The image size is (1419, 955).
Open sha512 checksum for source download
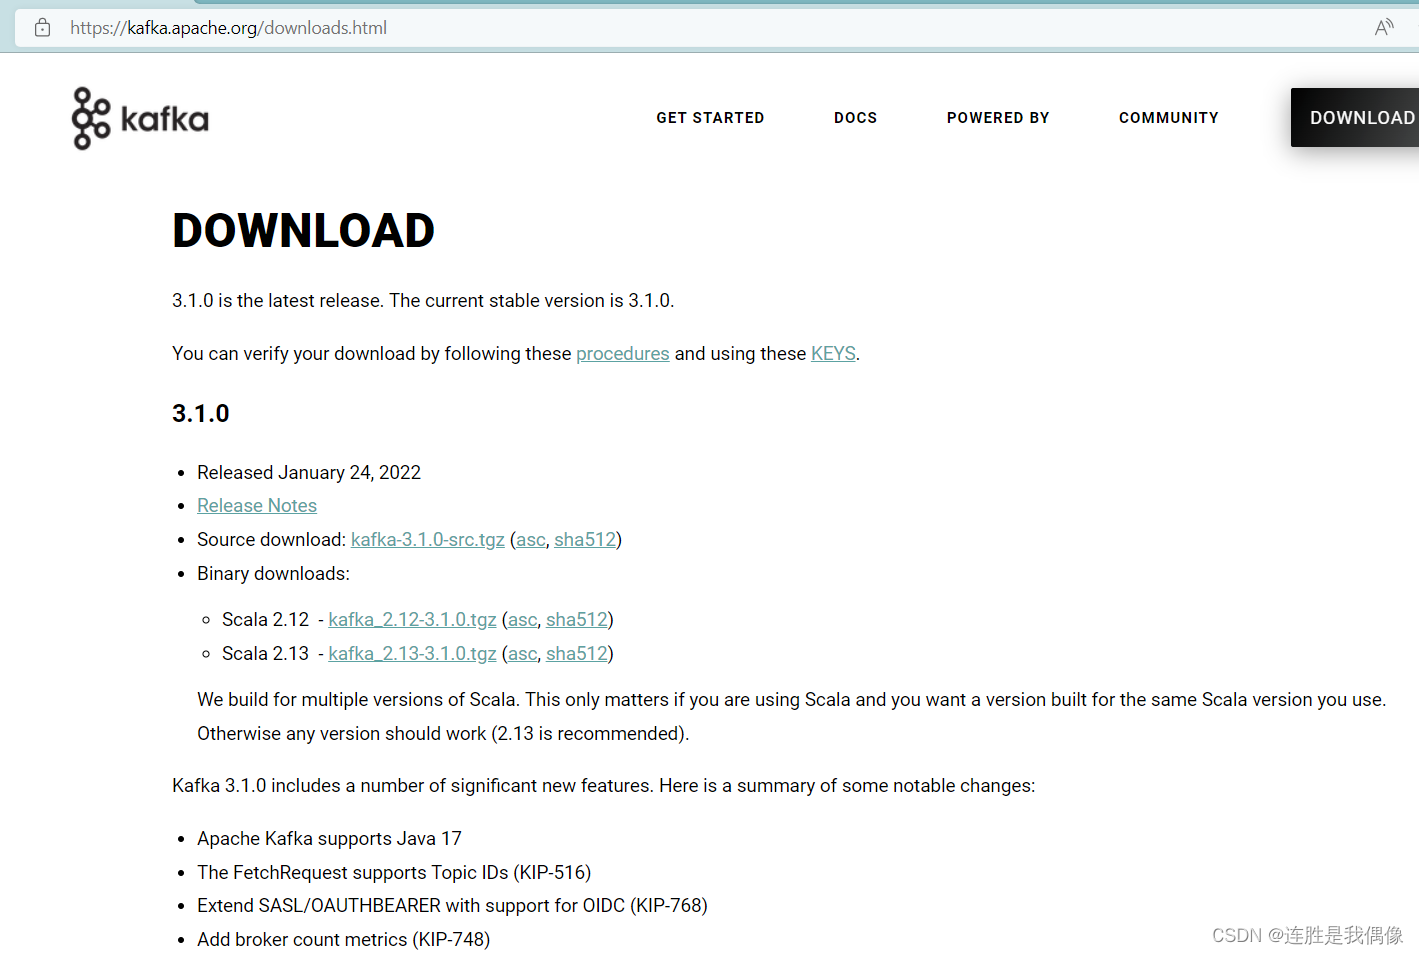(585, 540)
